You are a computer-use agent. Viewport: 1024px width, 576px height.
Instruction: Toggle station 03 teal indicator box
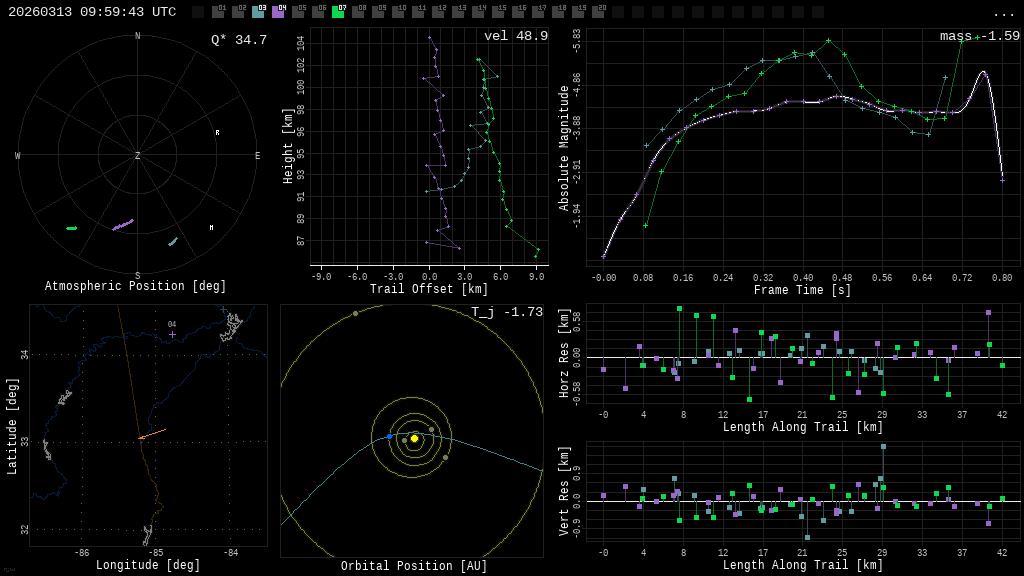coord(258,12)
